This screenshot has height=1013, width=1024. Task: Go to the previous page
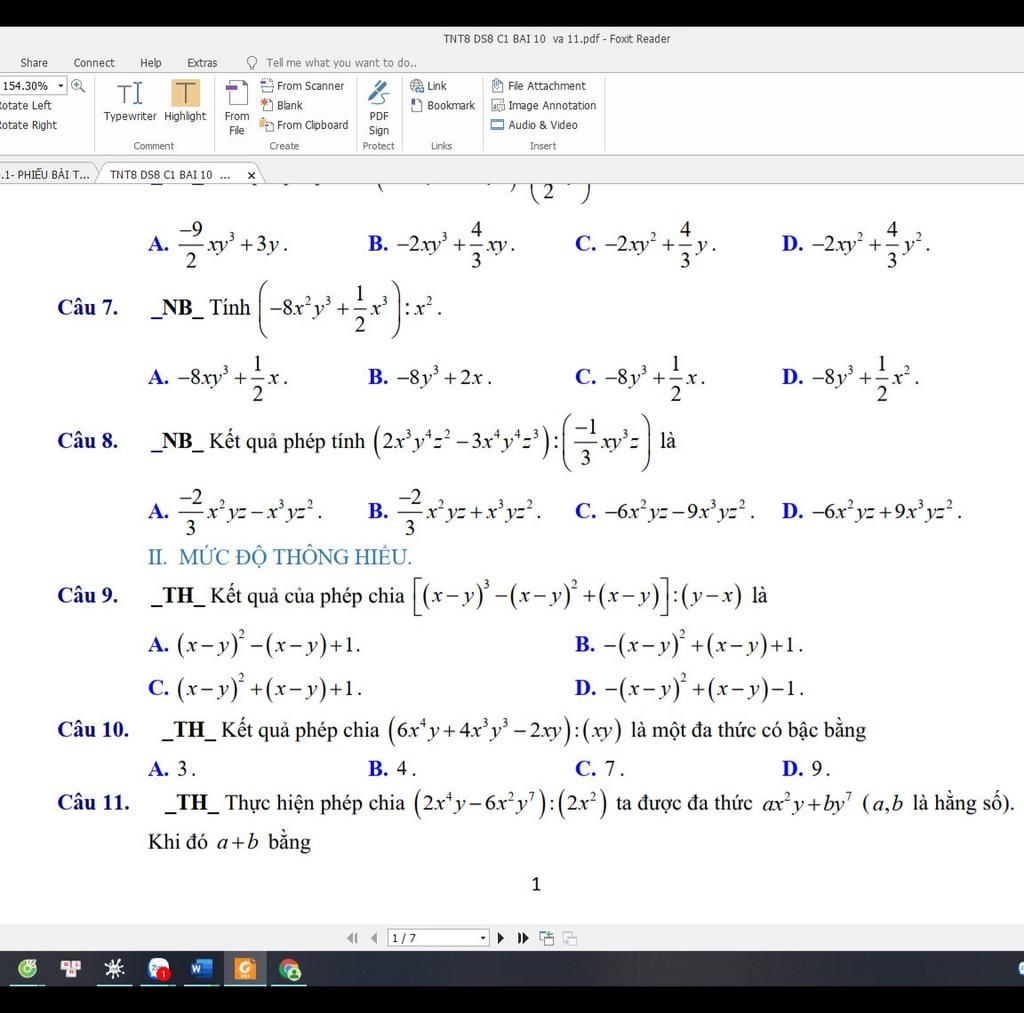coord(374,938)
